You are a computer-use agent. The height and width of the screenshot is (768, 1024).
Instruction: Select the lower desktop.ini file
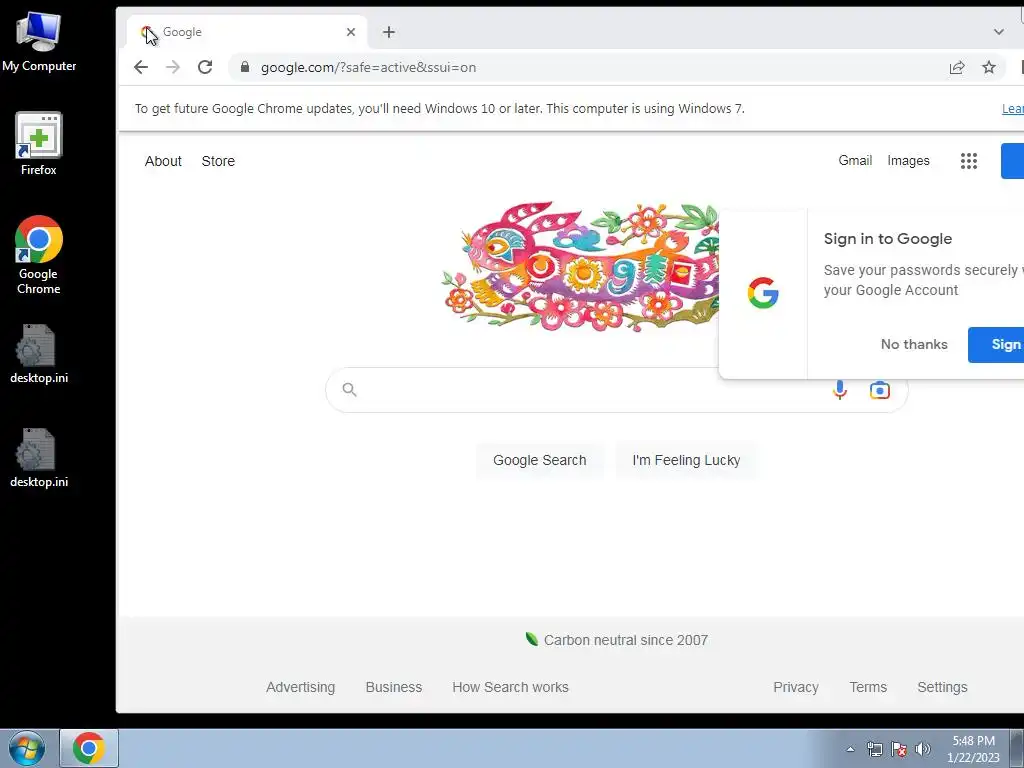point(39,458)
